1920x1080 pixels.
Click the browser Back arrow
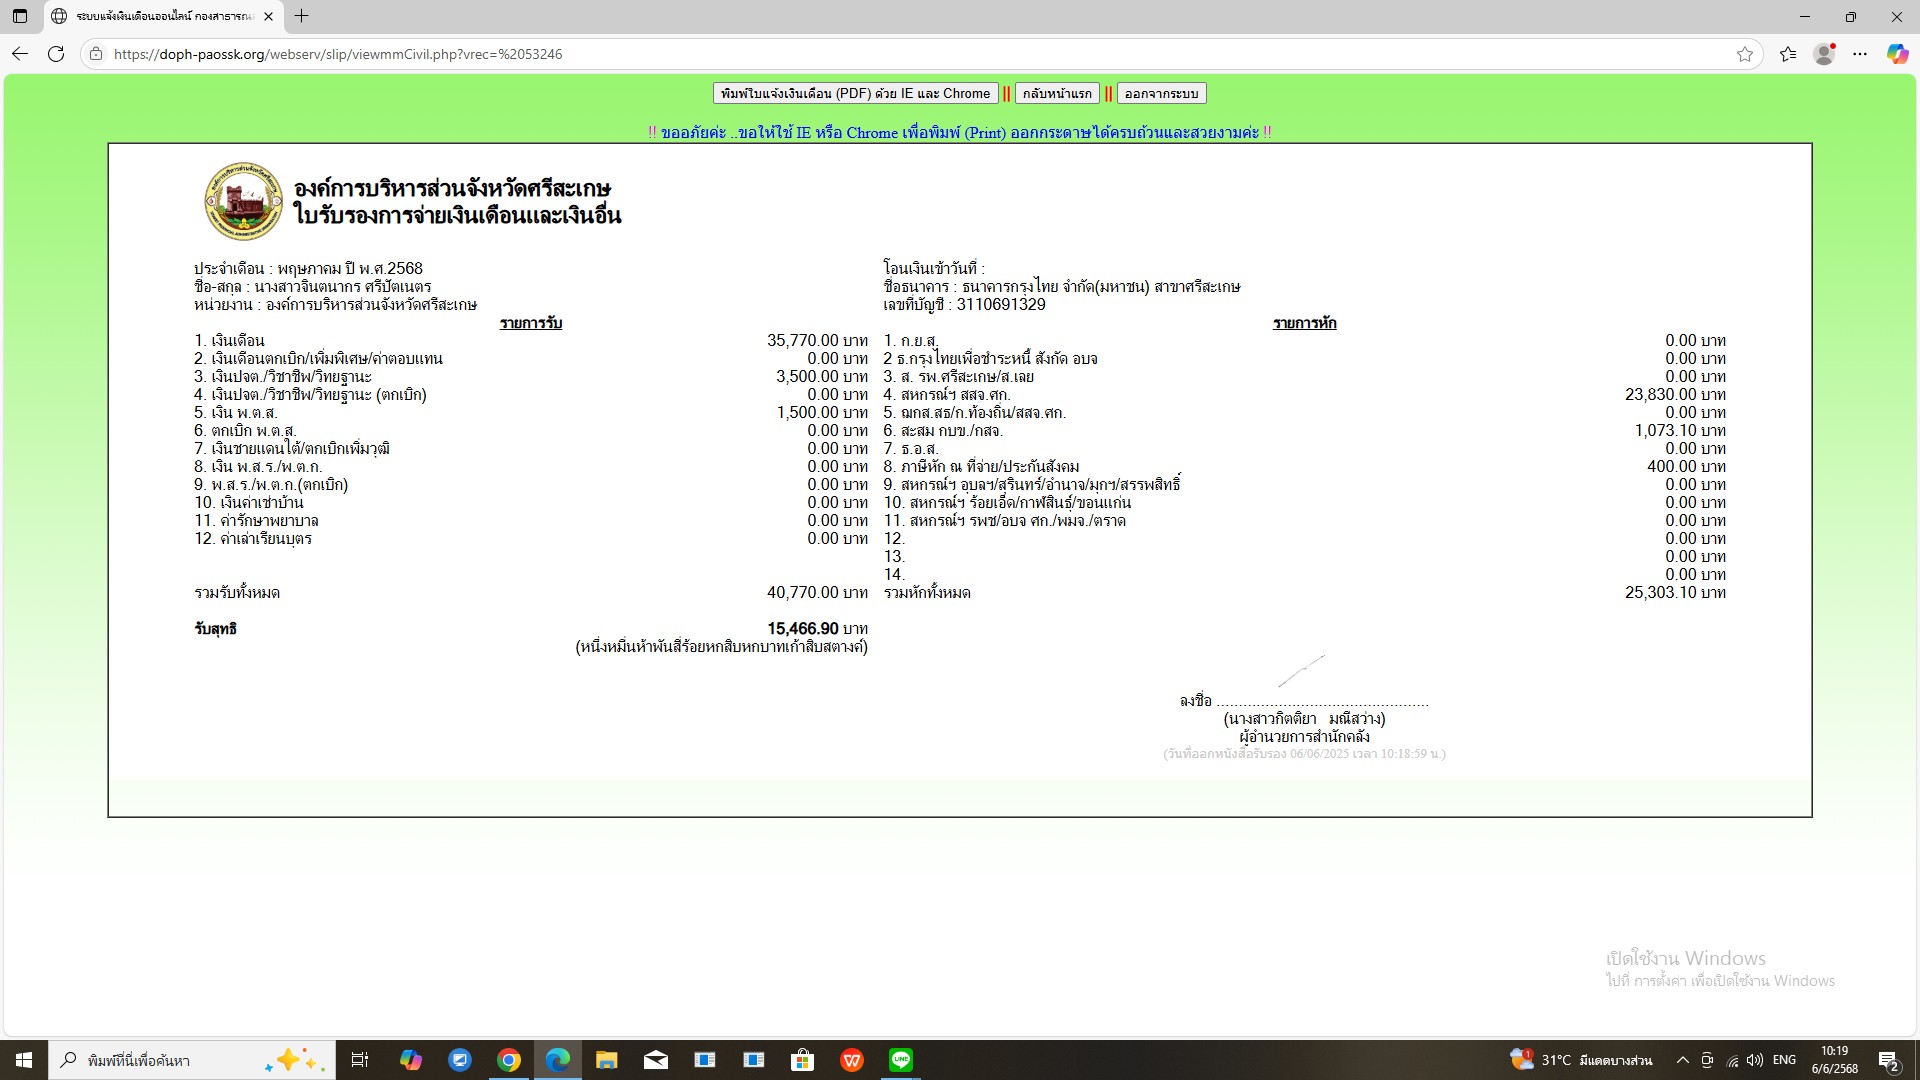[x=20, y=54]
